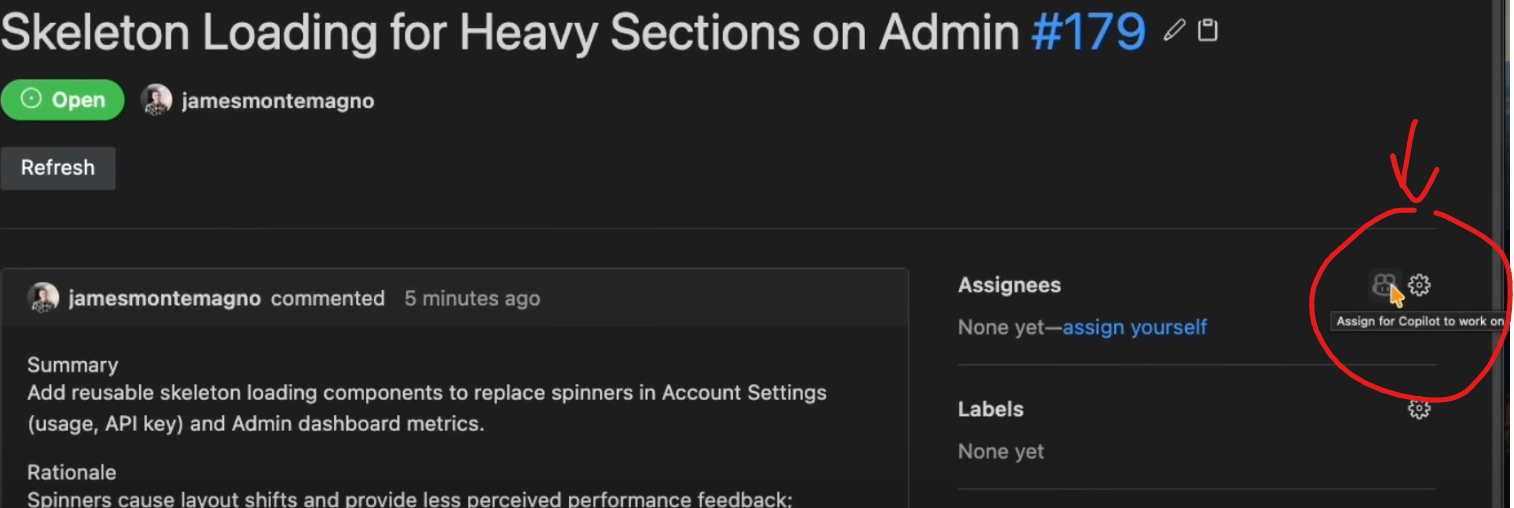
Task: Click jamesmontemagno name in the comment header
Action: point(164,298)
